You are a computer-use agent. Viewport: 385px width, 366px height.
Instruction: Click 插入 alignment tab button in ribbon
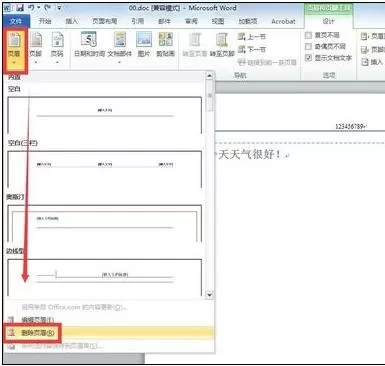pyautogui.click(x=372, y=62)
